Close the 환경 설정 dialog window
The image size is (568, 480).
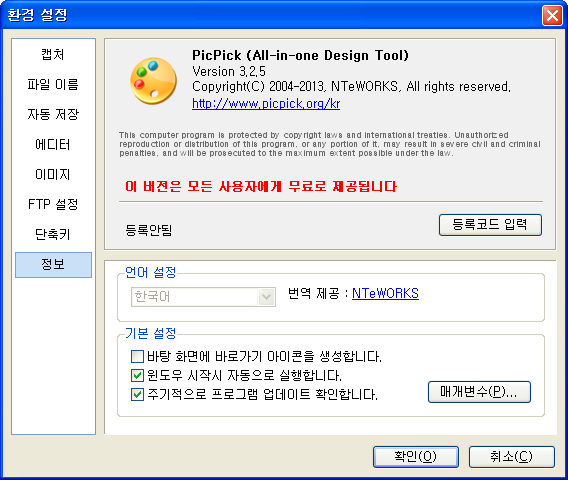[x=552, y=16]
